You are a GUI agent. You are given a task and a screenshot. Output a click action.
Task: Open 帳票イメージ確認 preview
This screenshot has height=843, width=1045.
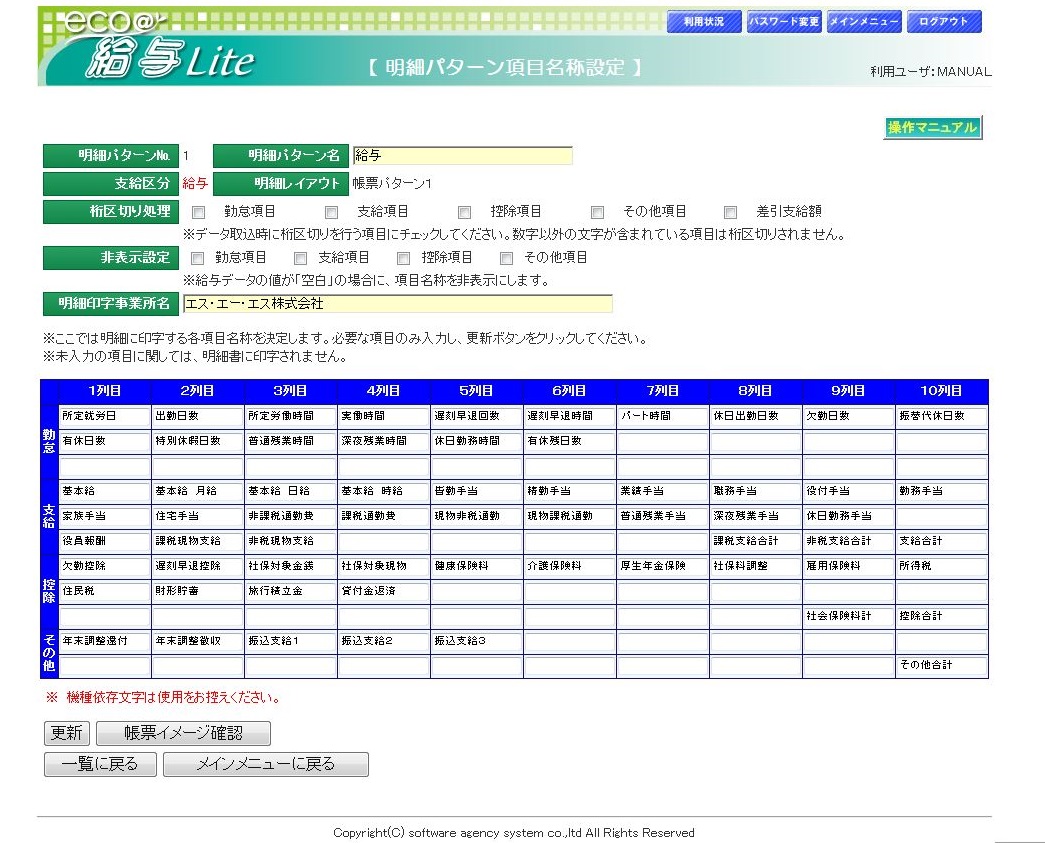pos(183,733)
